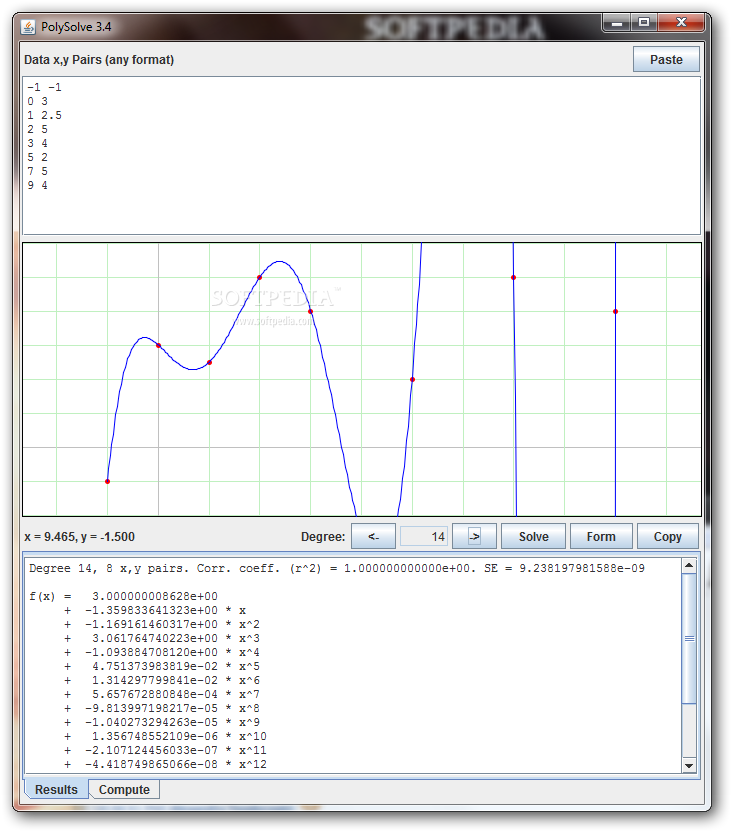The image size is (732, 832).
Task: Switch to the Results tab
Action: click(x=56, y=790)
